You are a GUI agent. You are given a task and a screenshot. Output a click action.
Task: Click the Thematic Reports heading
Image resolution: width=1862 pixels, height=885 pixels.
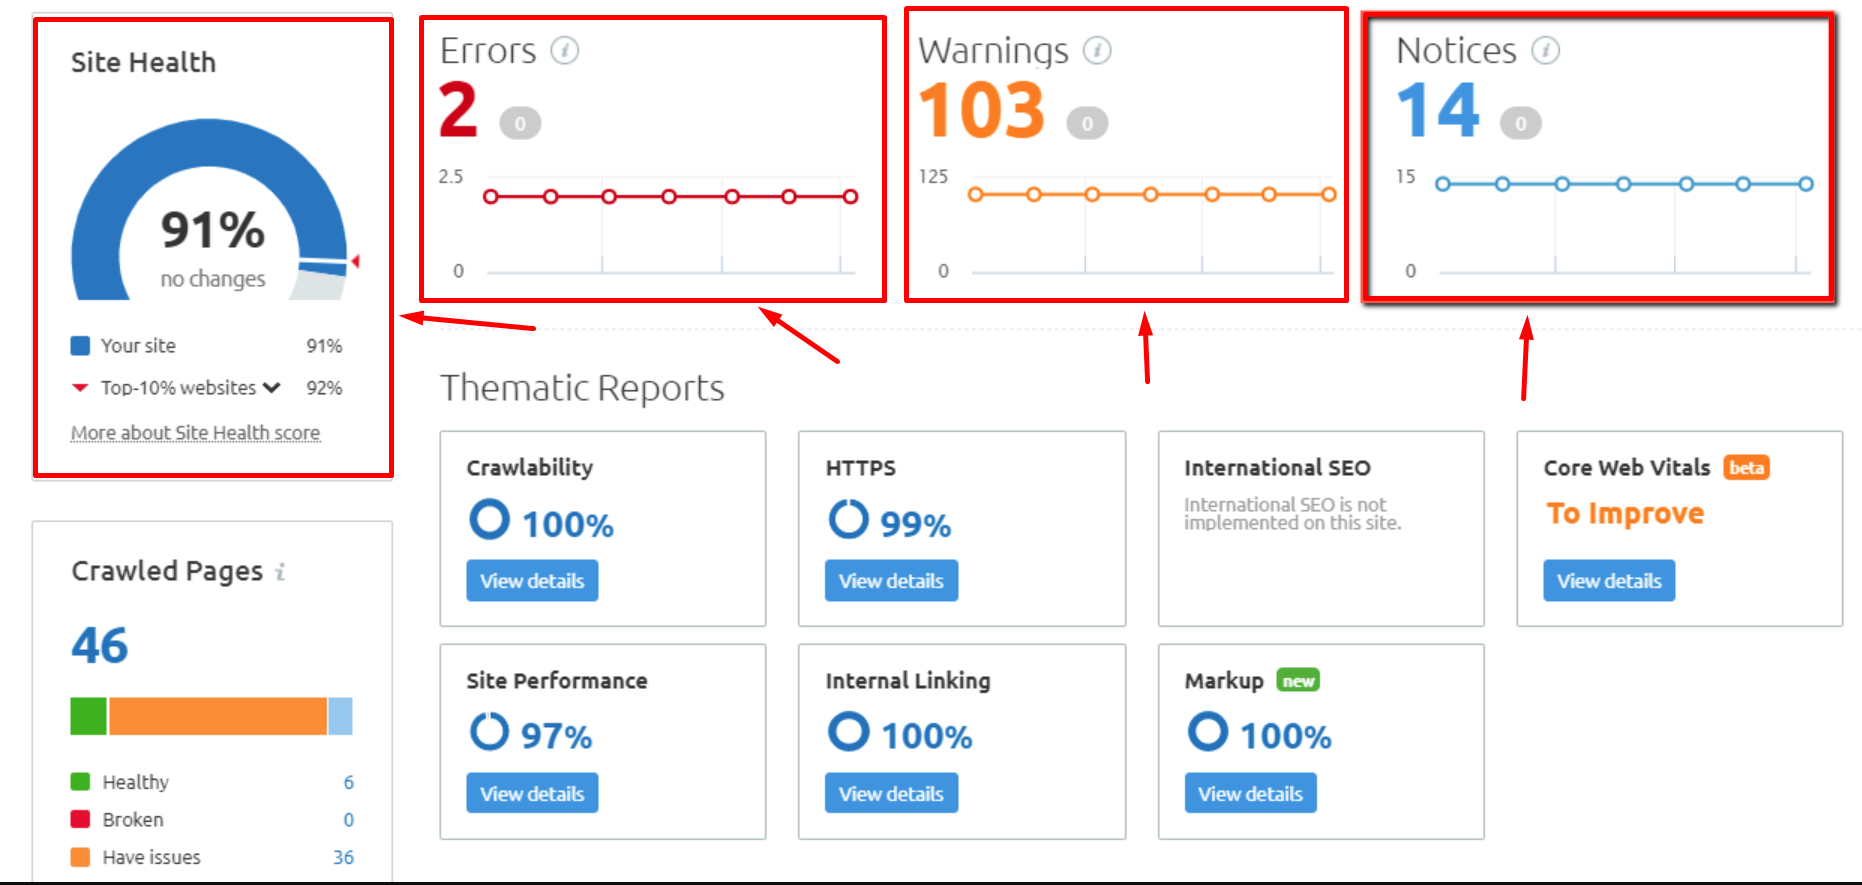coord(582,388)
